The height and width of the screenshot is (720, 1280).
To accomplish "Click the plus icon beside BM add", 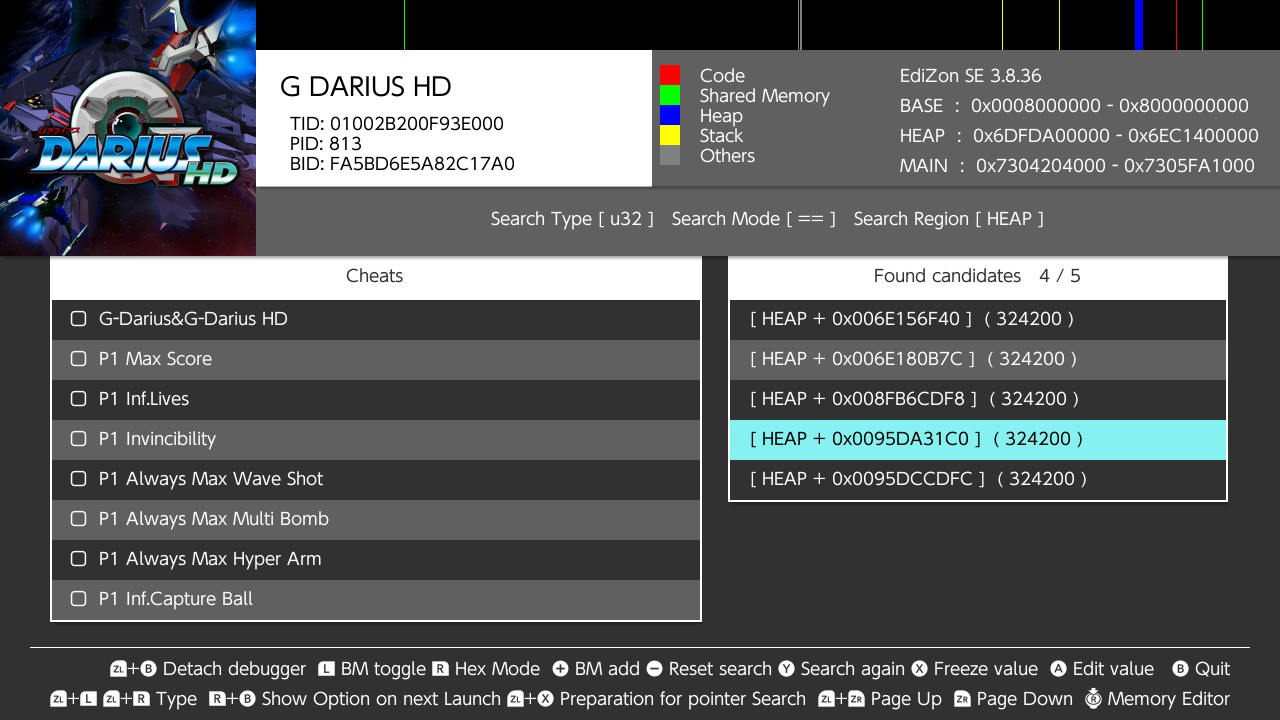I will tap(560, 669).
